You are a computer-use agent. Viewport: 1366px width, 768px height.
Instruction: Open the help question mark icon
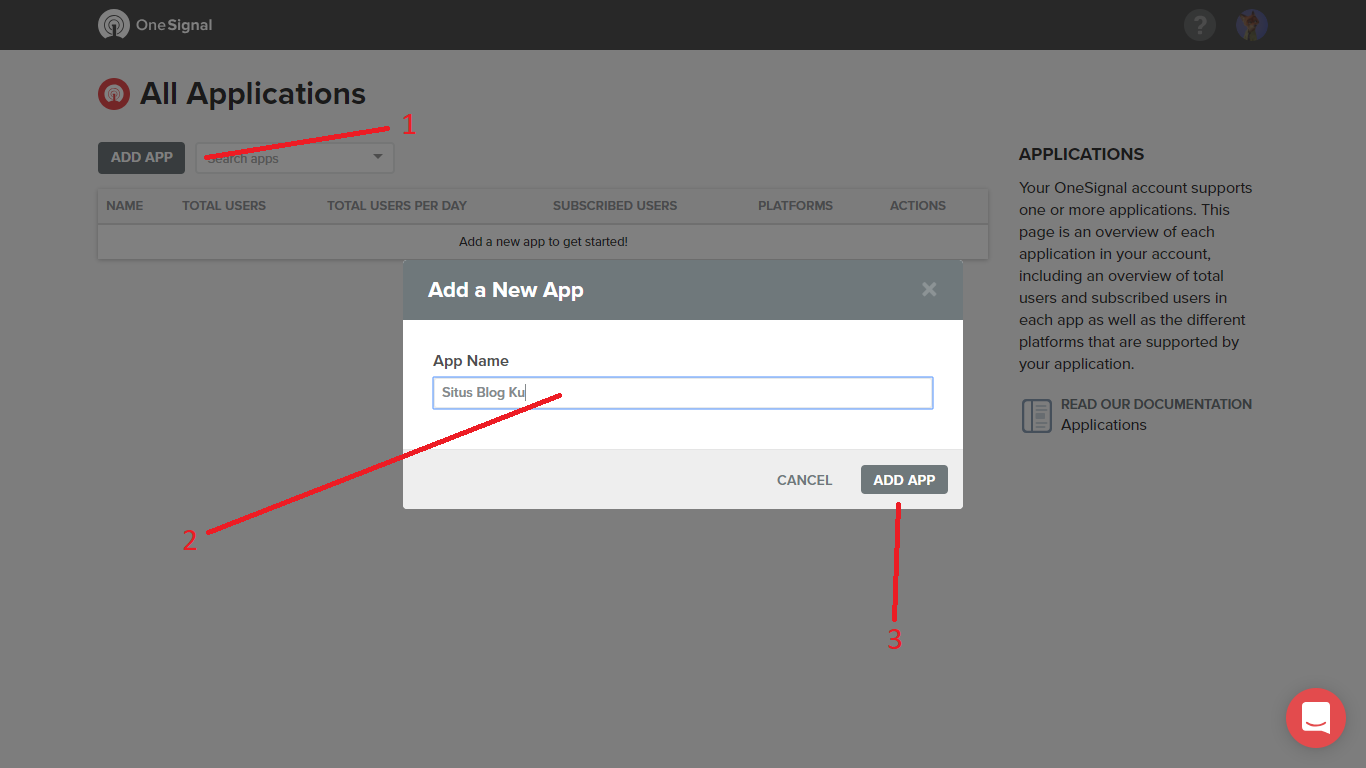1200,24
